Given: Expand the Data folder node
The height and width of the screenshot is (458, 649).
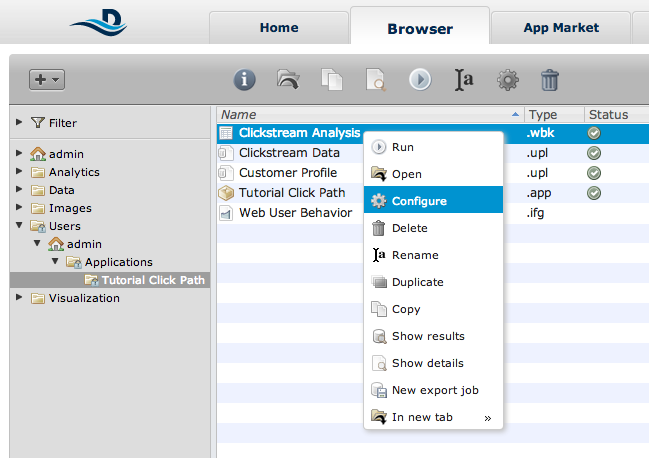Looking at the screenshot, I should (x=19, y=189).
